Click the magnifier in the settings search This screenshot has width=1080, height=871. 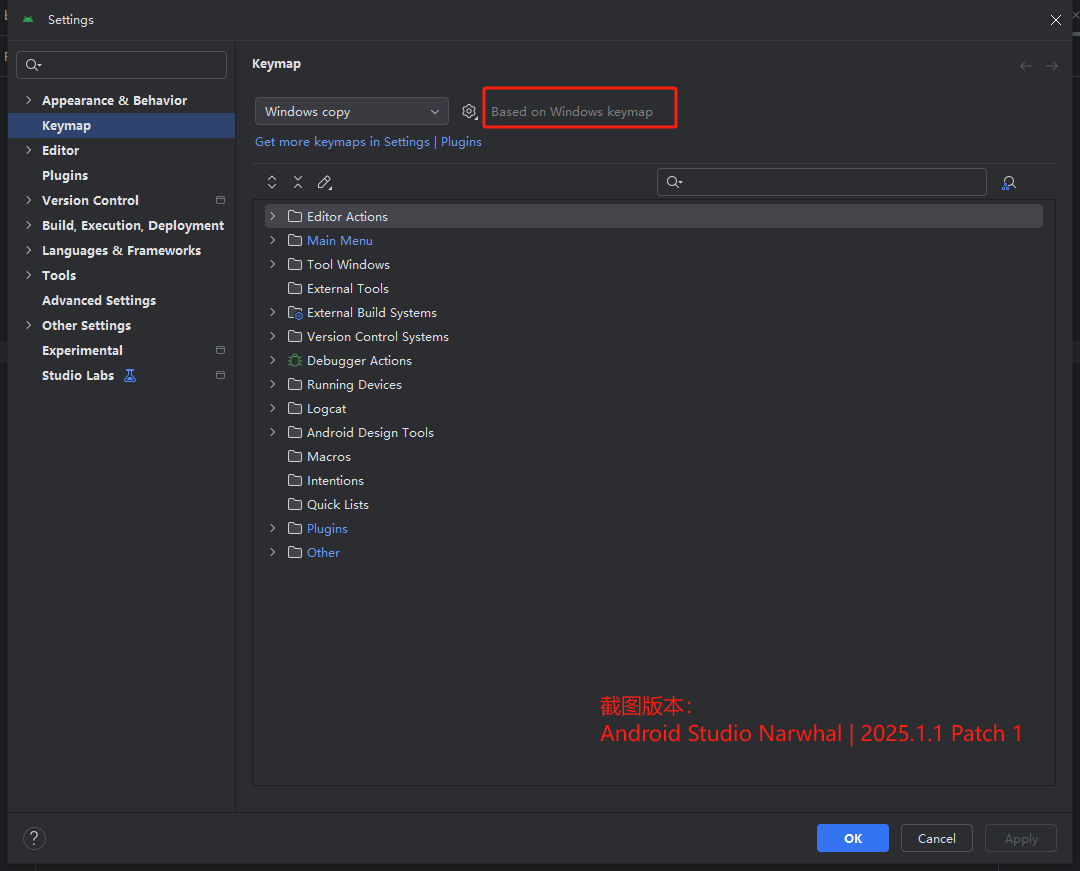point(33,65)
